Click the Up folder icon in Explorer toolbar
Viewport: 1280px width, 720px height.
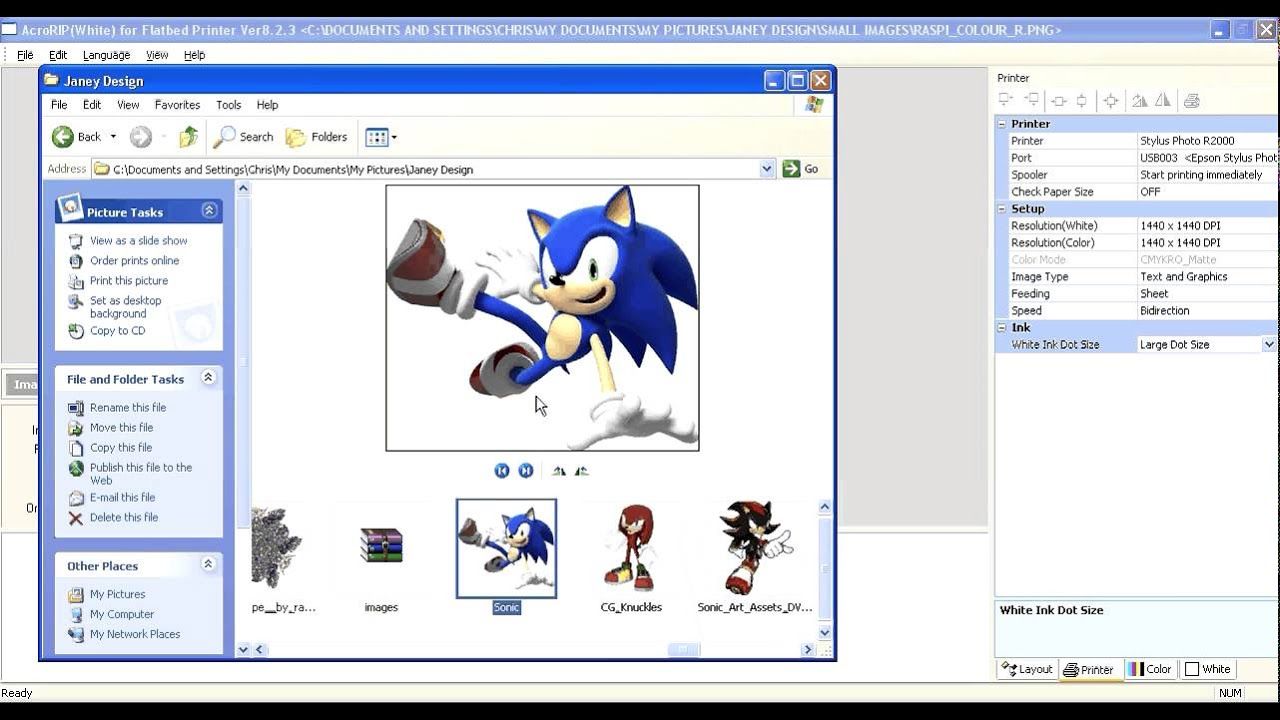(x=188, y=137)
